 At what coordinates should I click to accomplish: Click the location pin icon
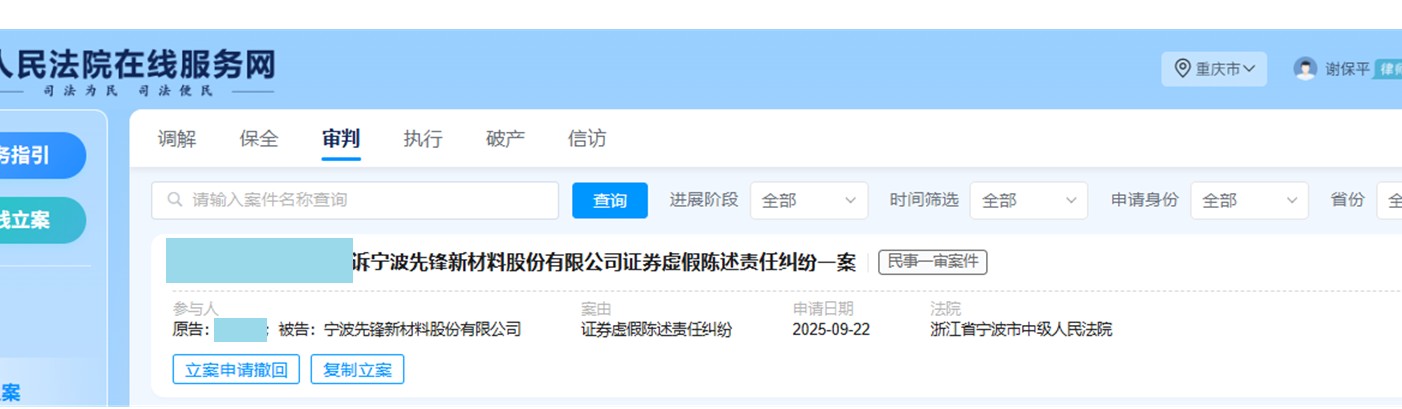point(1183,69)
